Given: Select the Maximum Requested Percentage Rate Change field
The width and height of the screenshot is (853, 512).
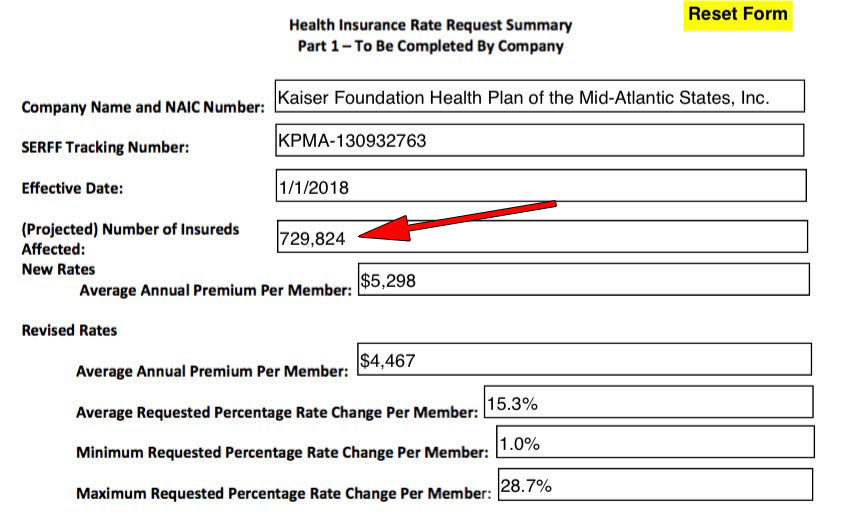Looking at the screenshot, I should point(654,486).
